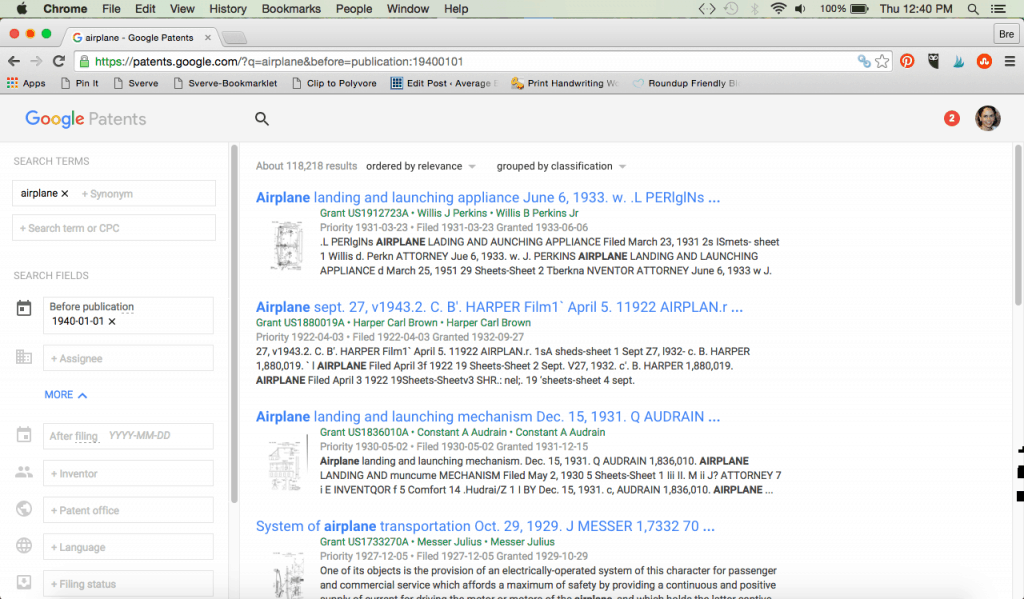Click the people icon beside Inventor

24,472
